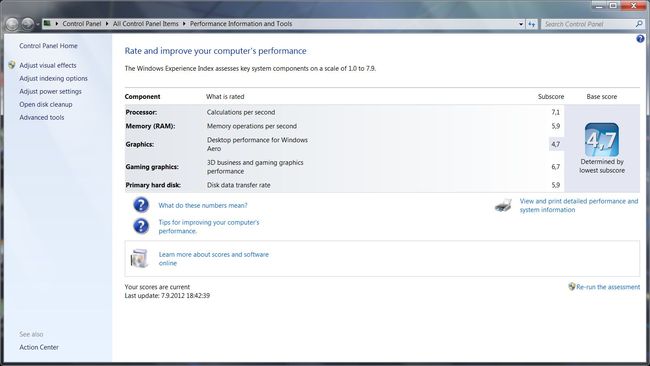Click the printer icon
The height and width of the screenshot is (366, 650).
point(503,205)
